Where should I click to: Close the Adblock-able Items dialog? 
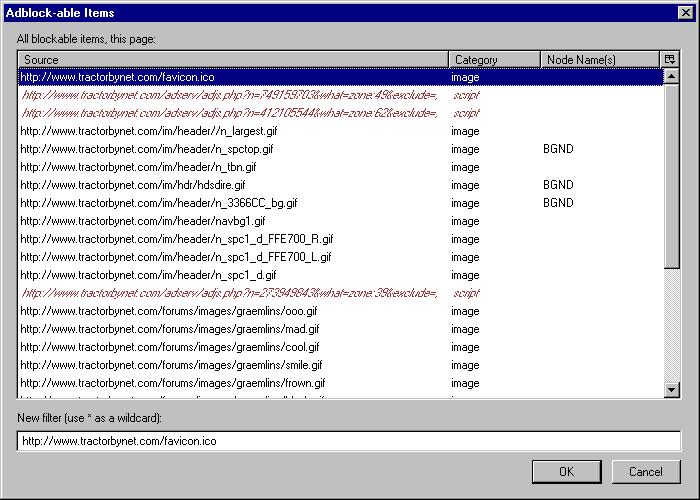point(685,12)
